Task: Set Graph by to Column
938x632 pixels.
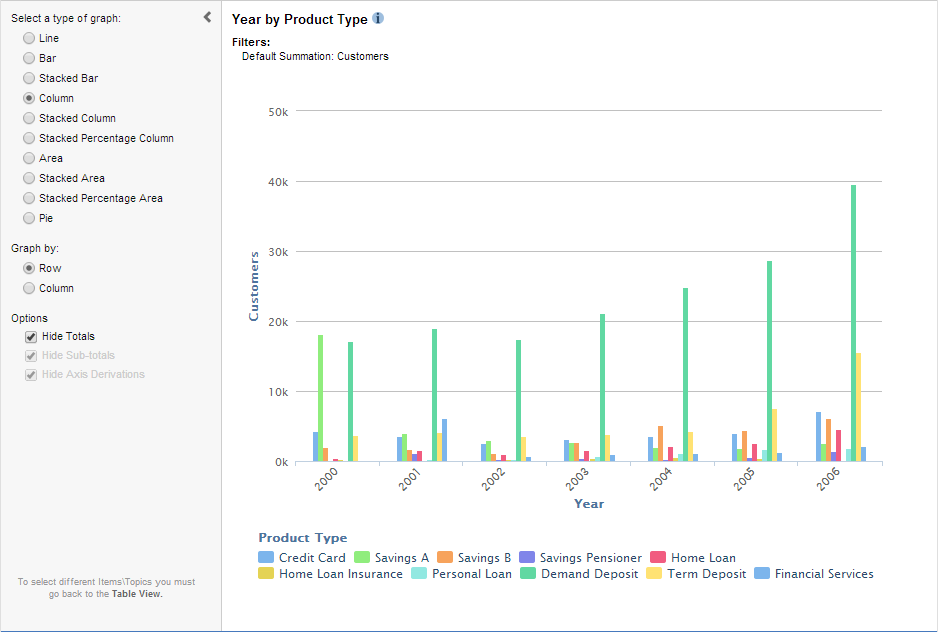Action: tap(29, 288)
